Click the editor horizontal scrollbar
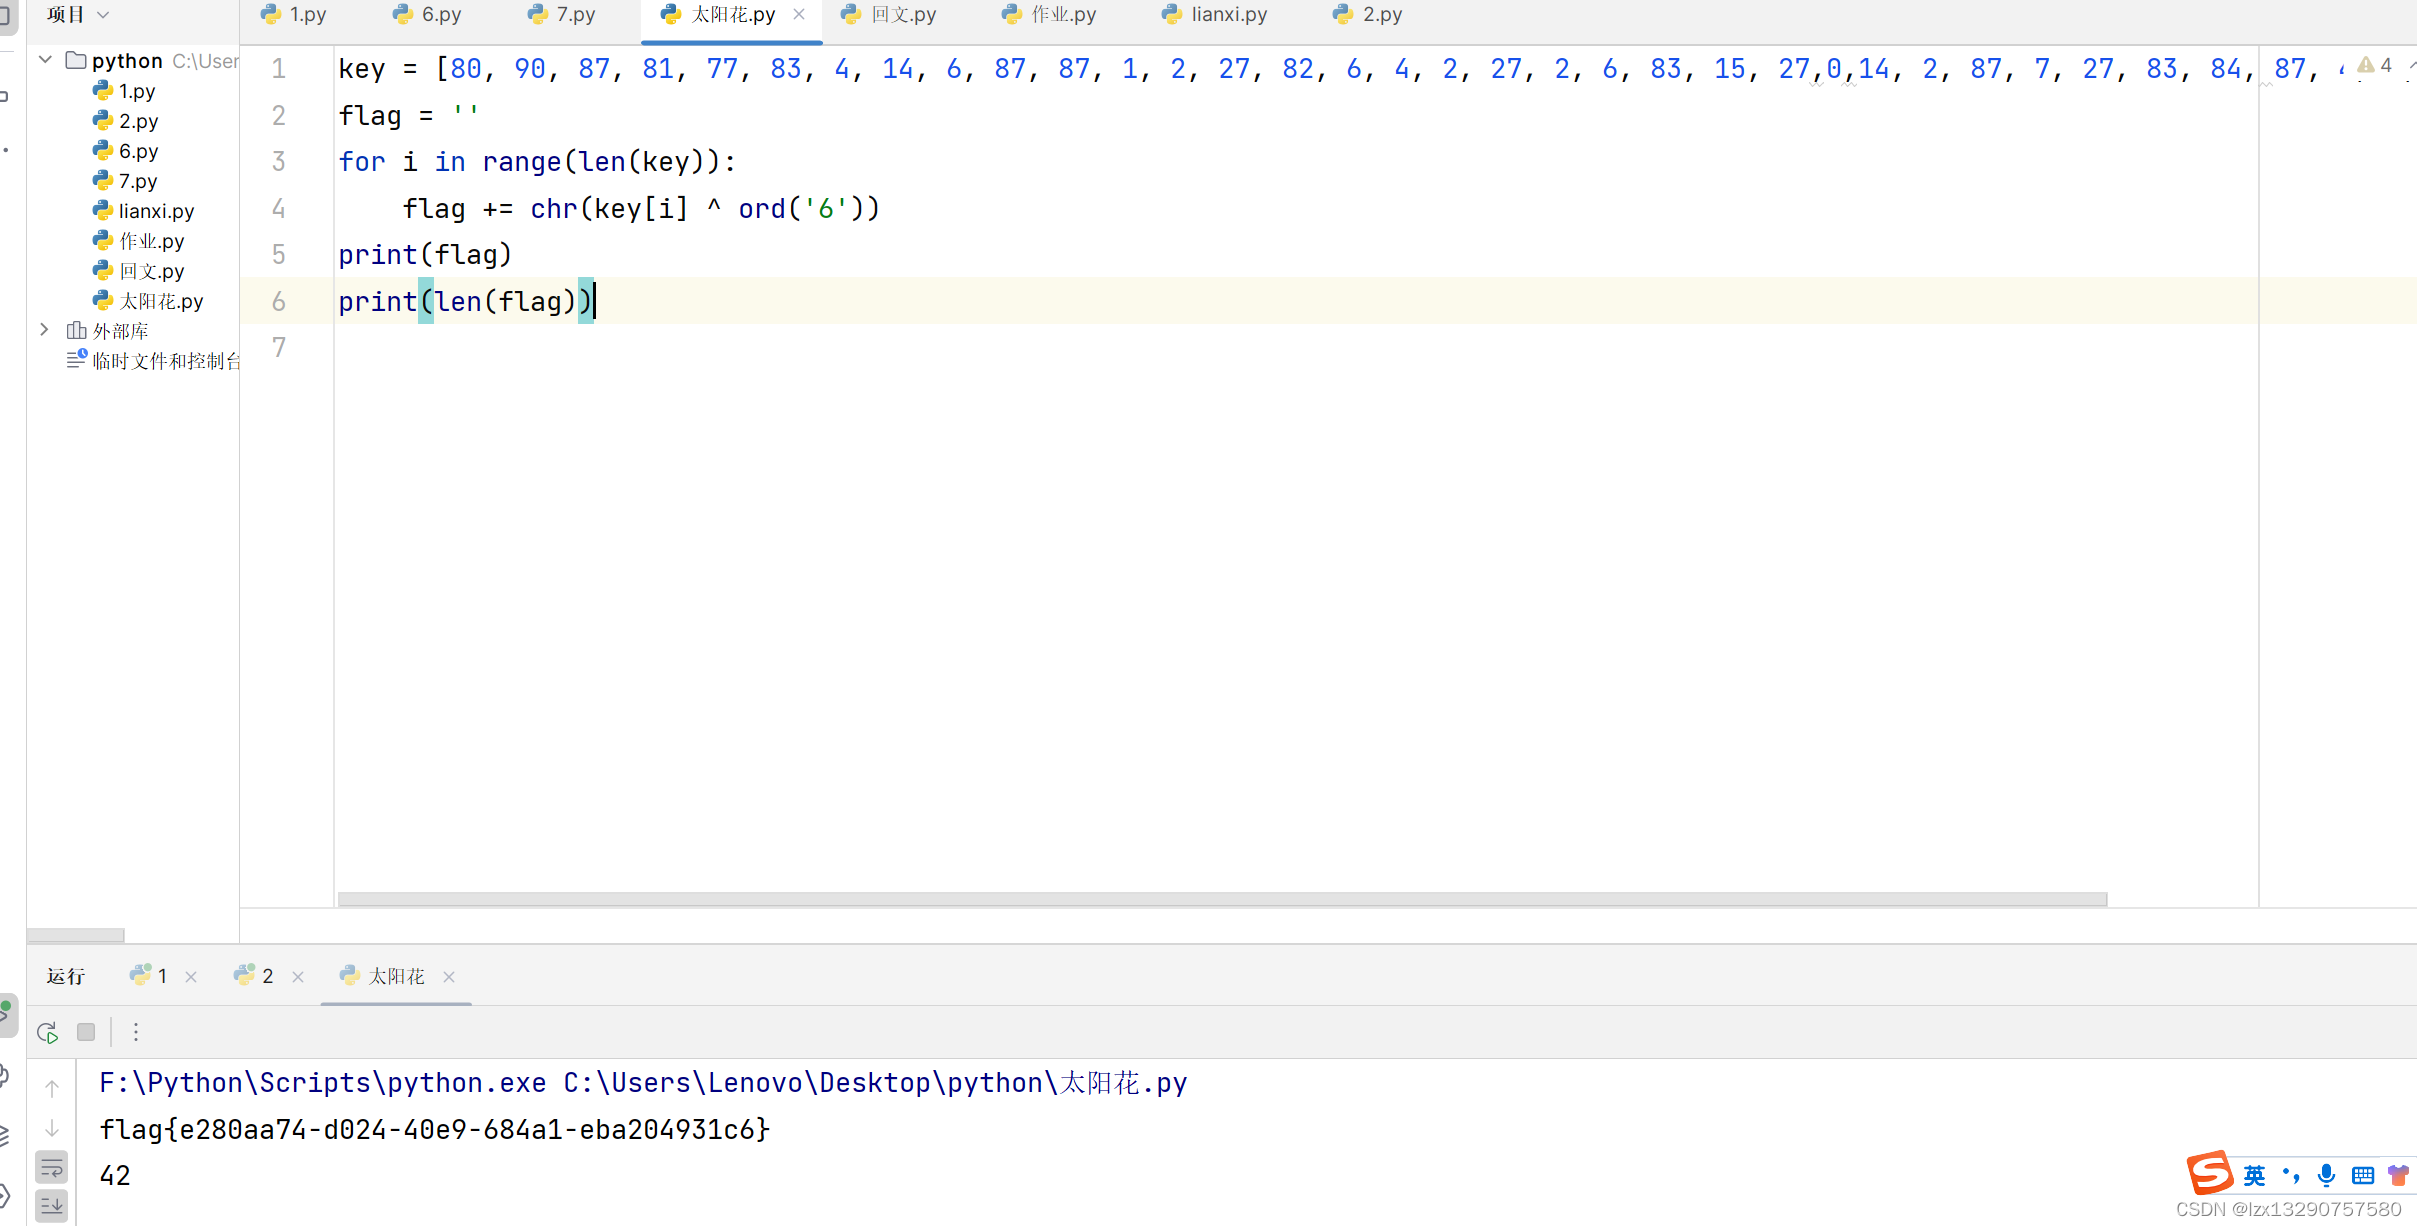 coord(1222,899)
